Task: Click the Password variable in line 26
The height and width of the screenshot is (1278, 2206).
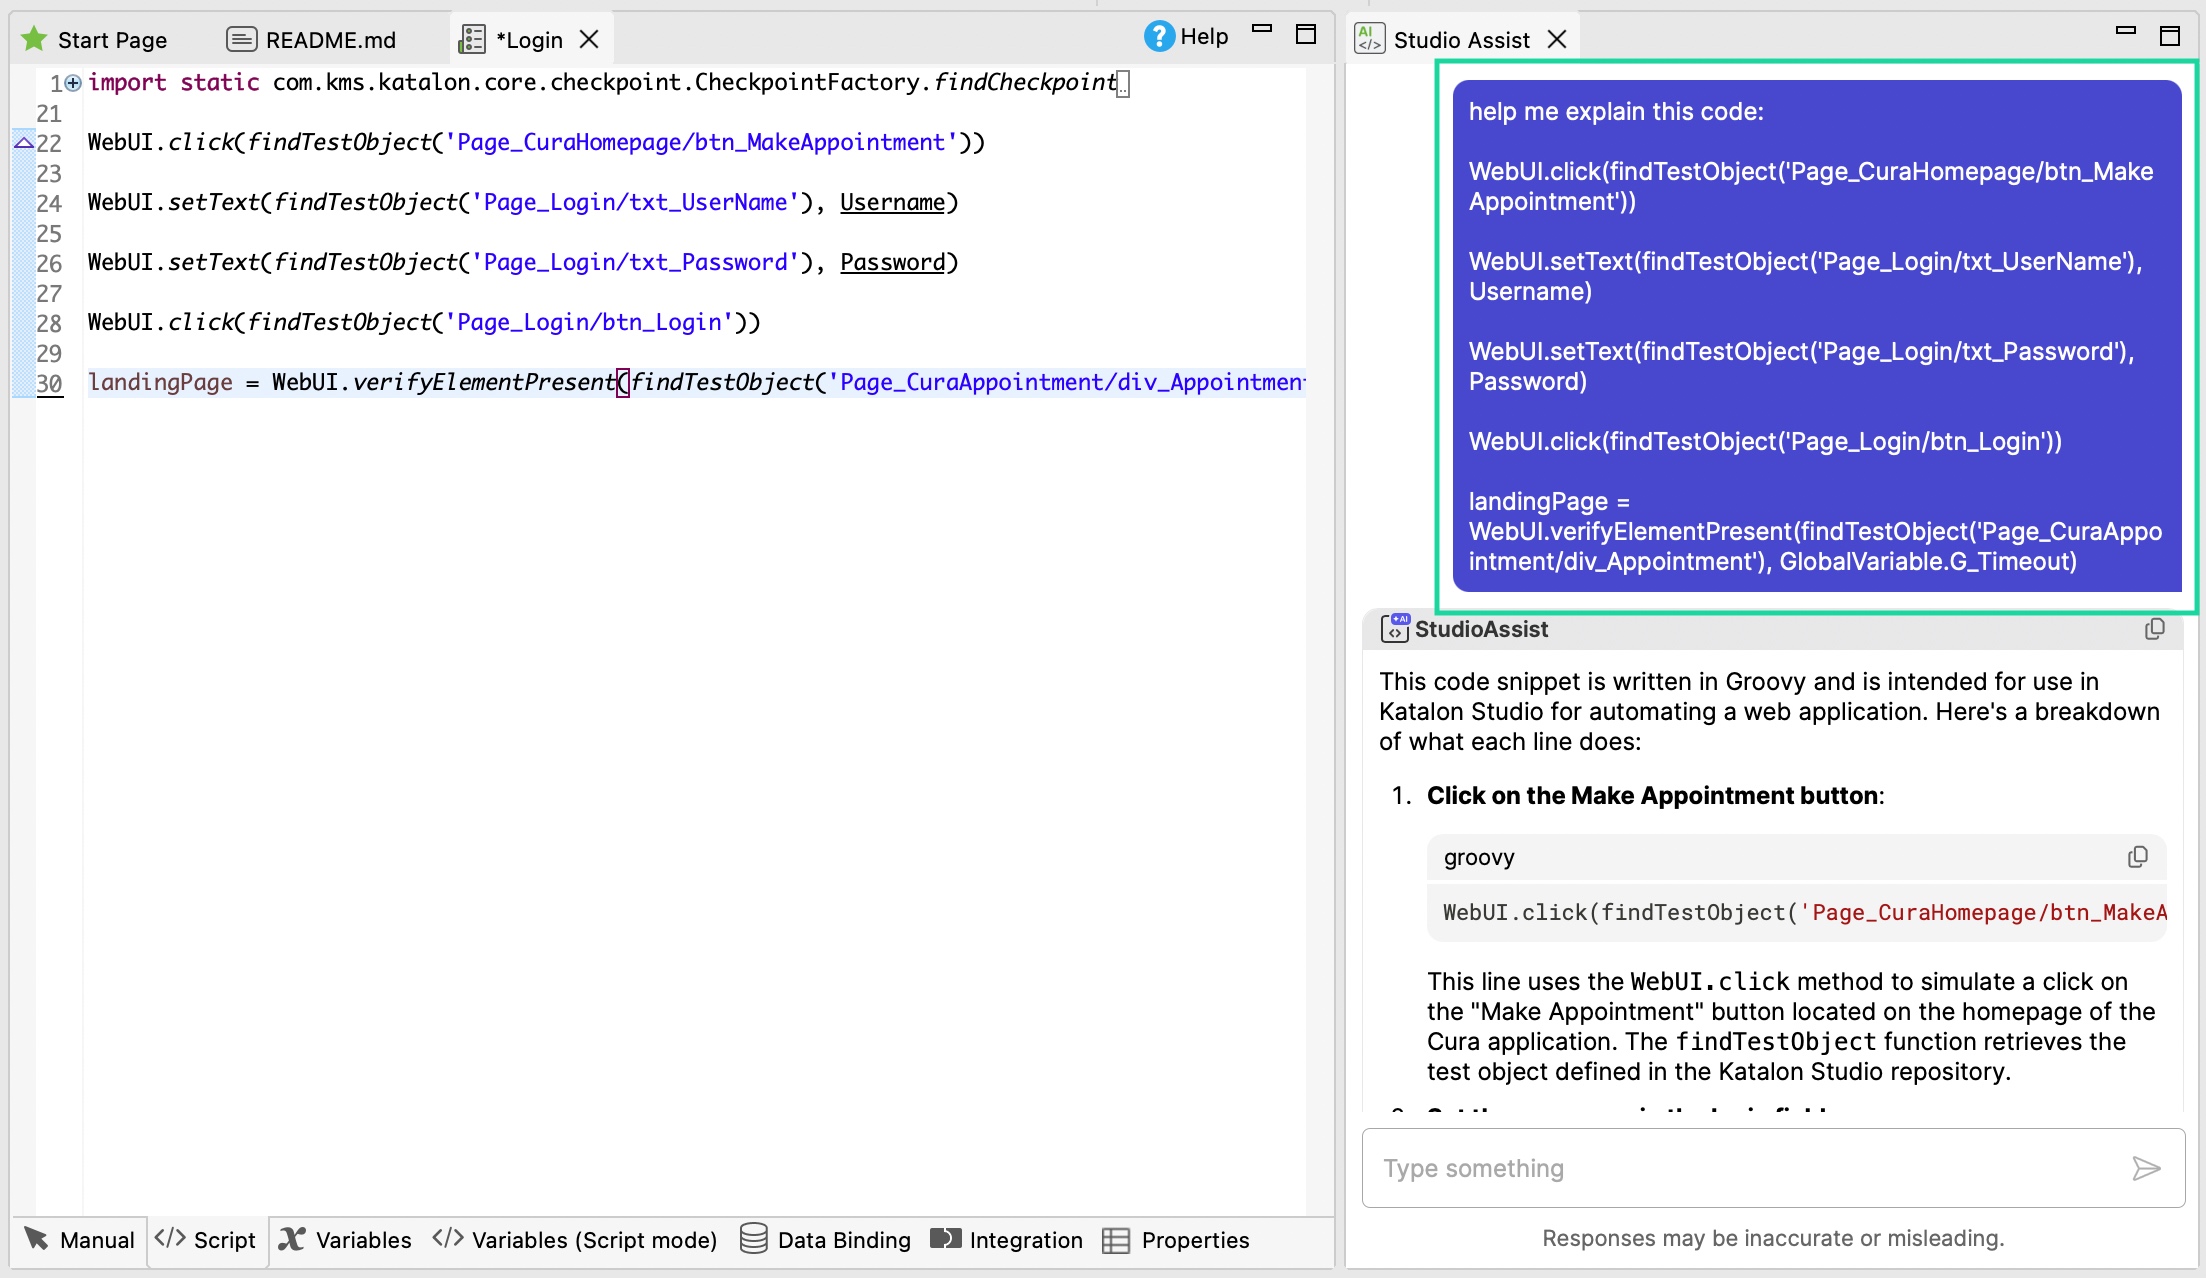Action: (892, 263)
